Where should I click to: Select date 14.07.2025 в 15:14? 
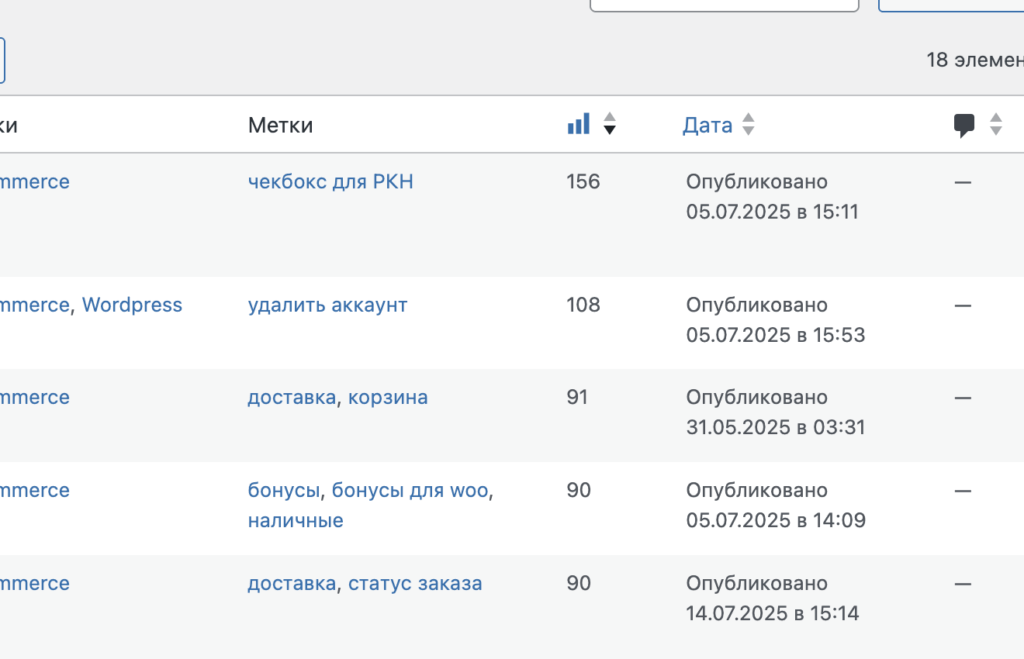[772, 613]
